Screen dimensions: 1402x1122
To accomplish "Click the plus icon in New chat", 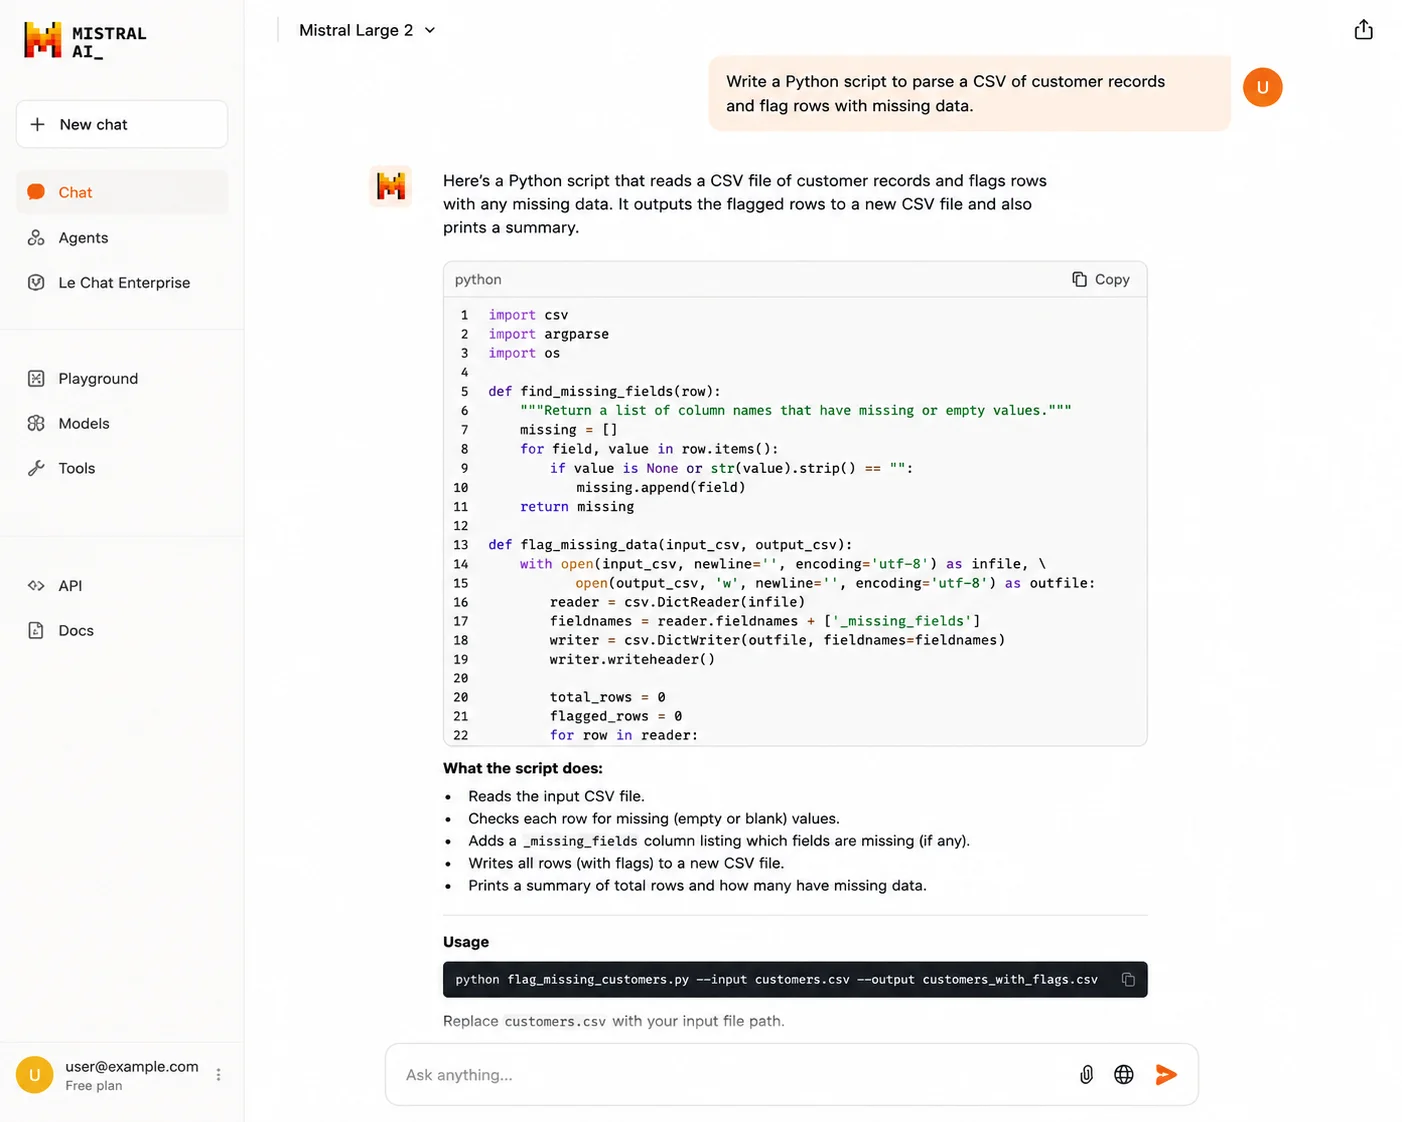I will click(37, 124).
